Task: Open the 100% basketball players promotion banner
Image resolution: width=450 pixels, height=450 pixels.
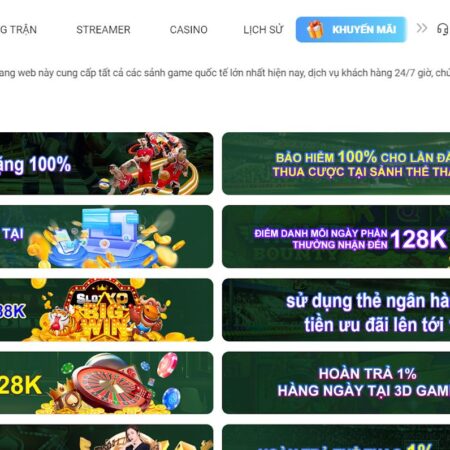Action: pyautogui.click(x=106, y=163)
